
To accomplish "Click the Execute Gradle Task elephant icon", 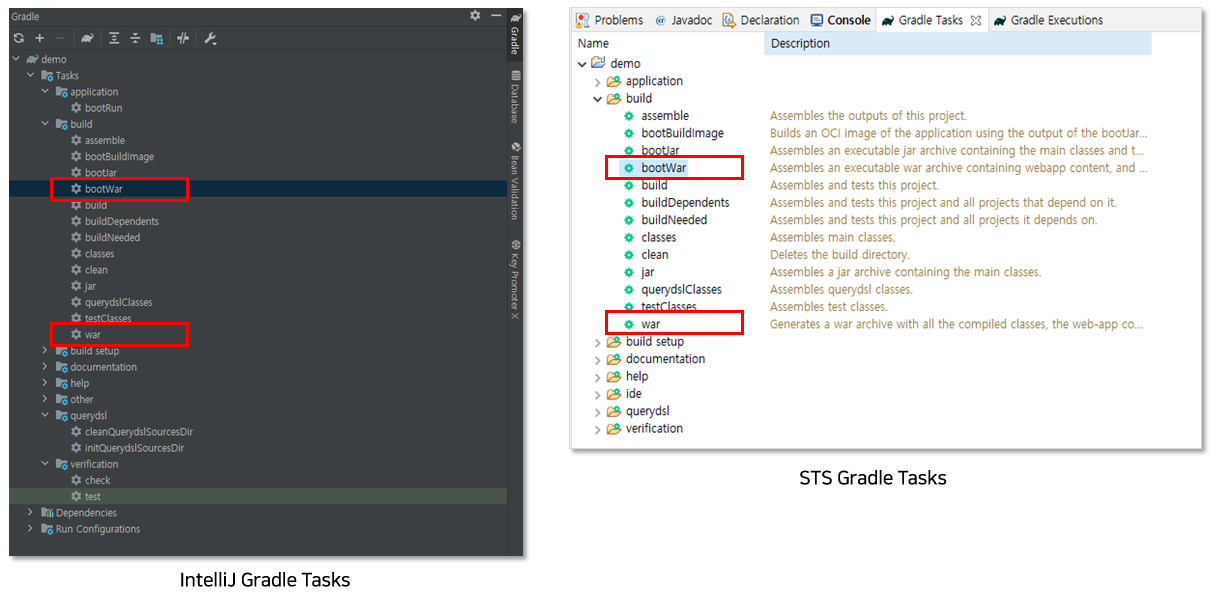I will point(89,37).
